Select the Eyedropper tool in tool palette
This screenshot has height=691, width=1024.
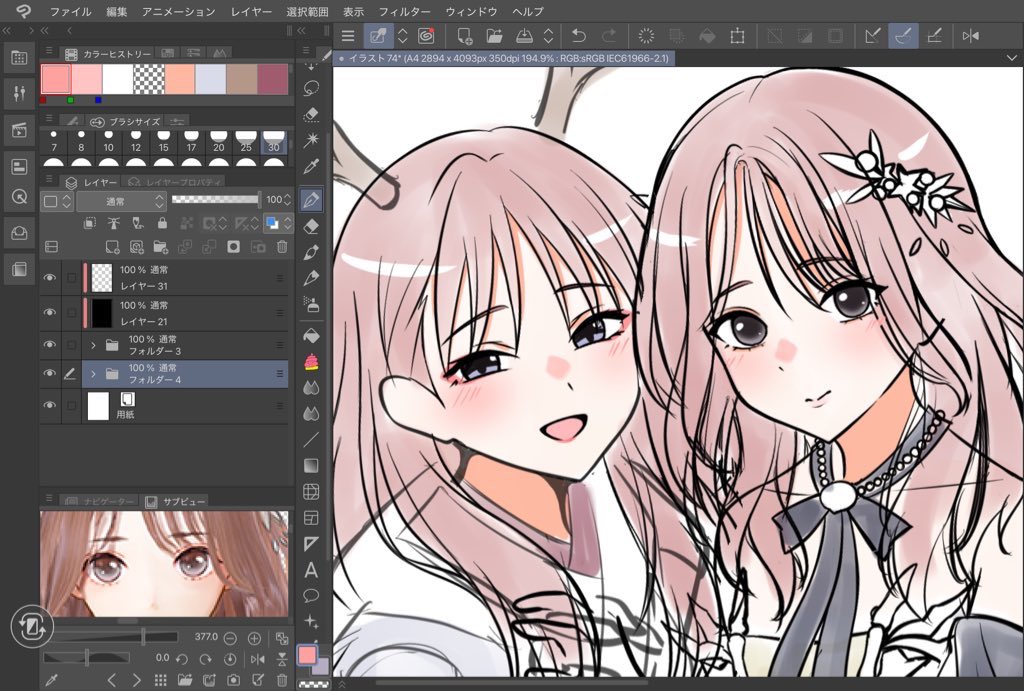(x=312, y=167)
